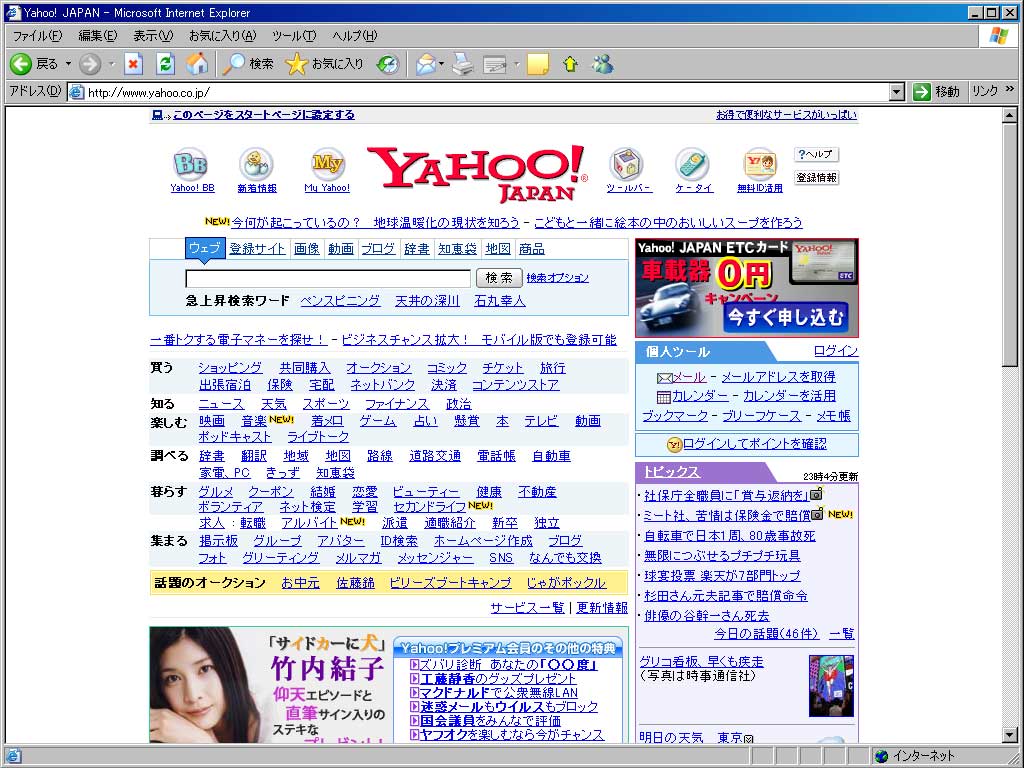Image resolution: width=1024 pixels, height=768 pixels.
Task: Open ログイン link in 個人ツール
Action: coord(835,351)
